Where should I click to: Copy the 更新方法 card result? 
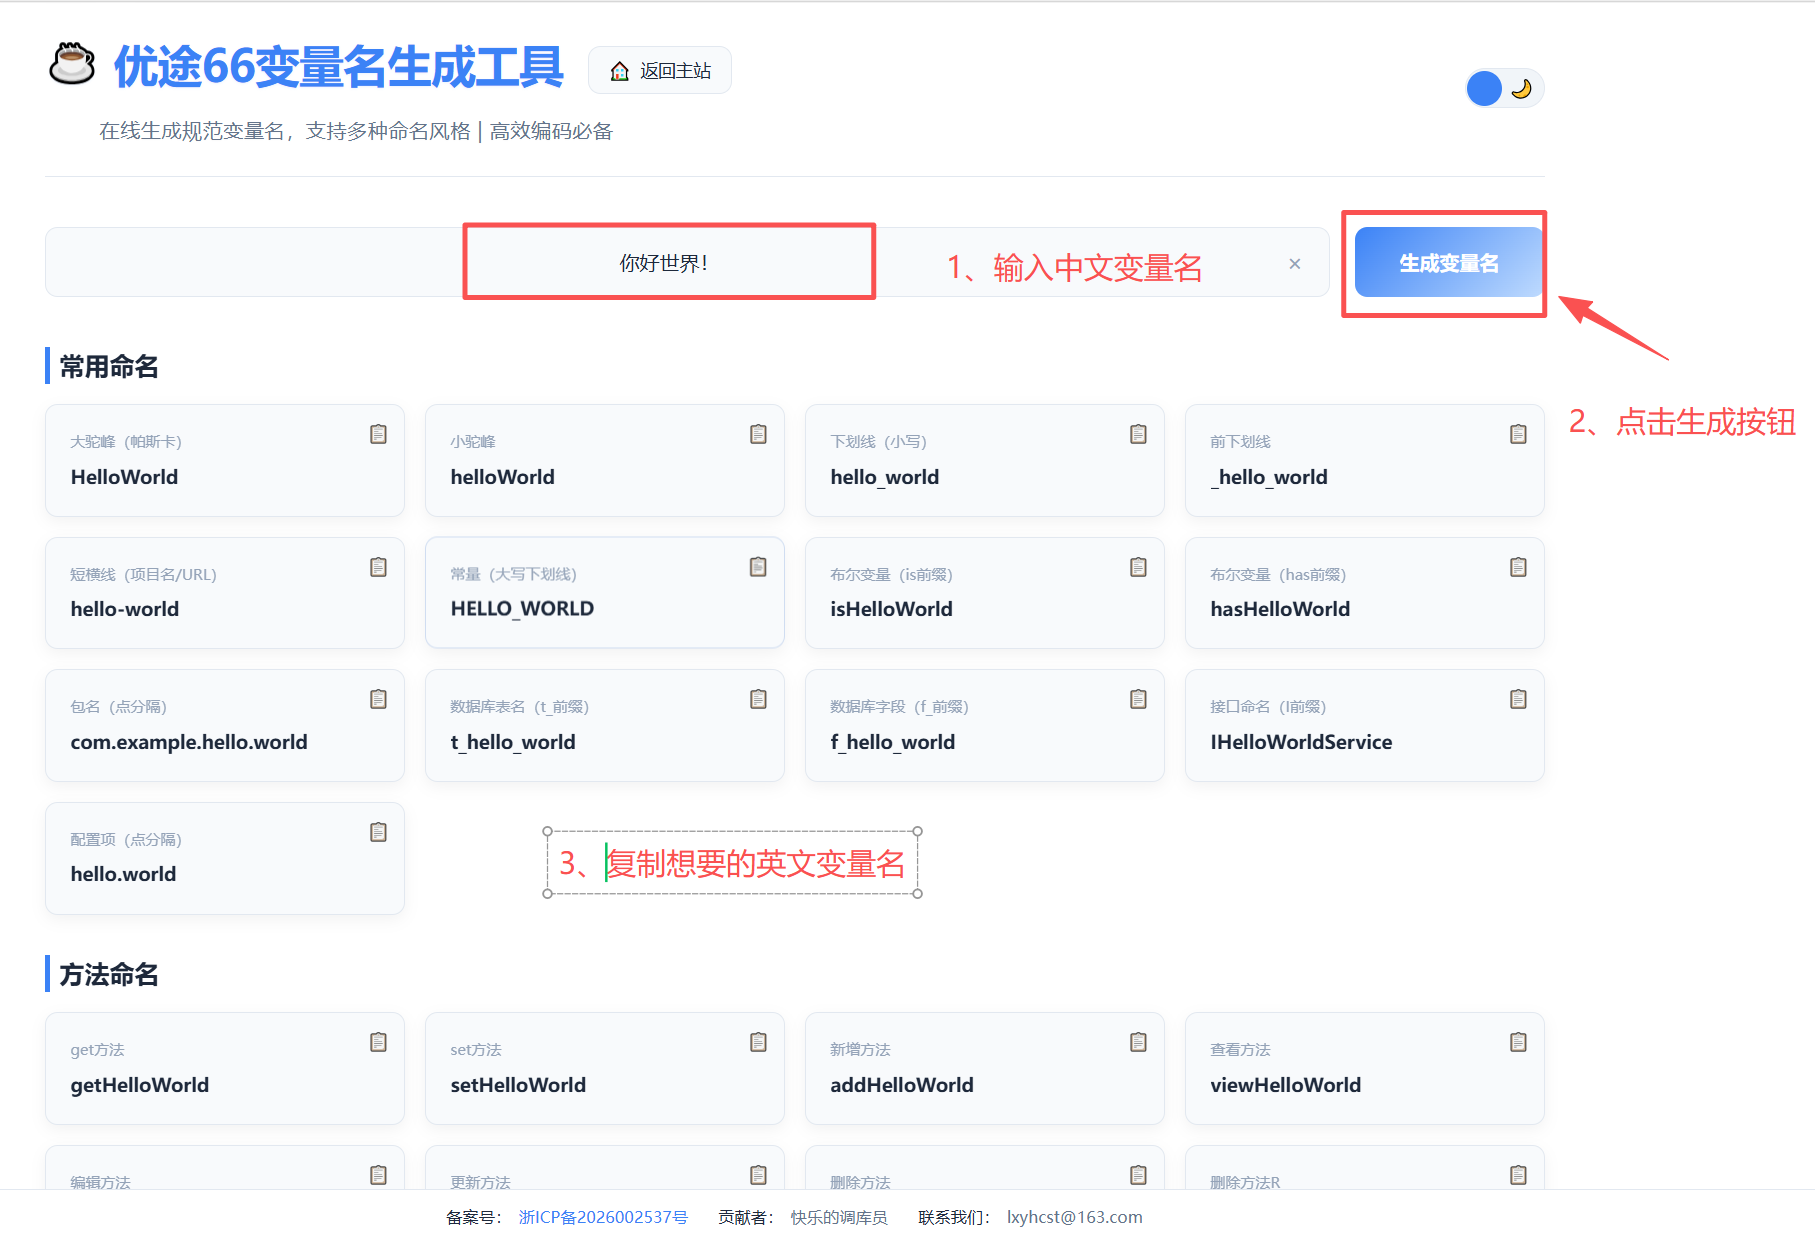(x=758, y=1175)
